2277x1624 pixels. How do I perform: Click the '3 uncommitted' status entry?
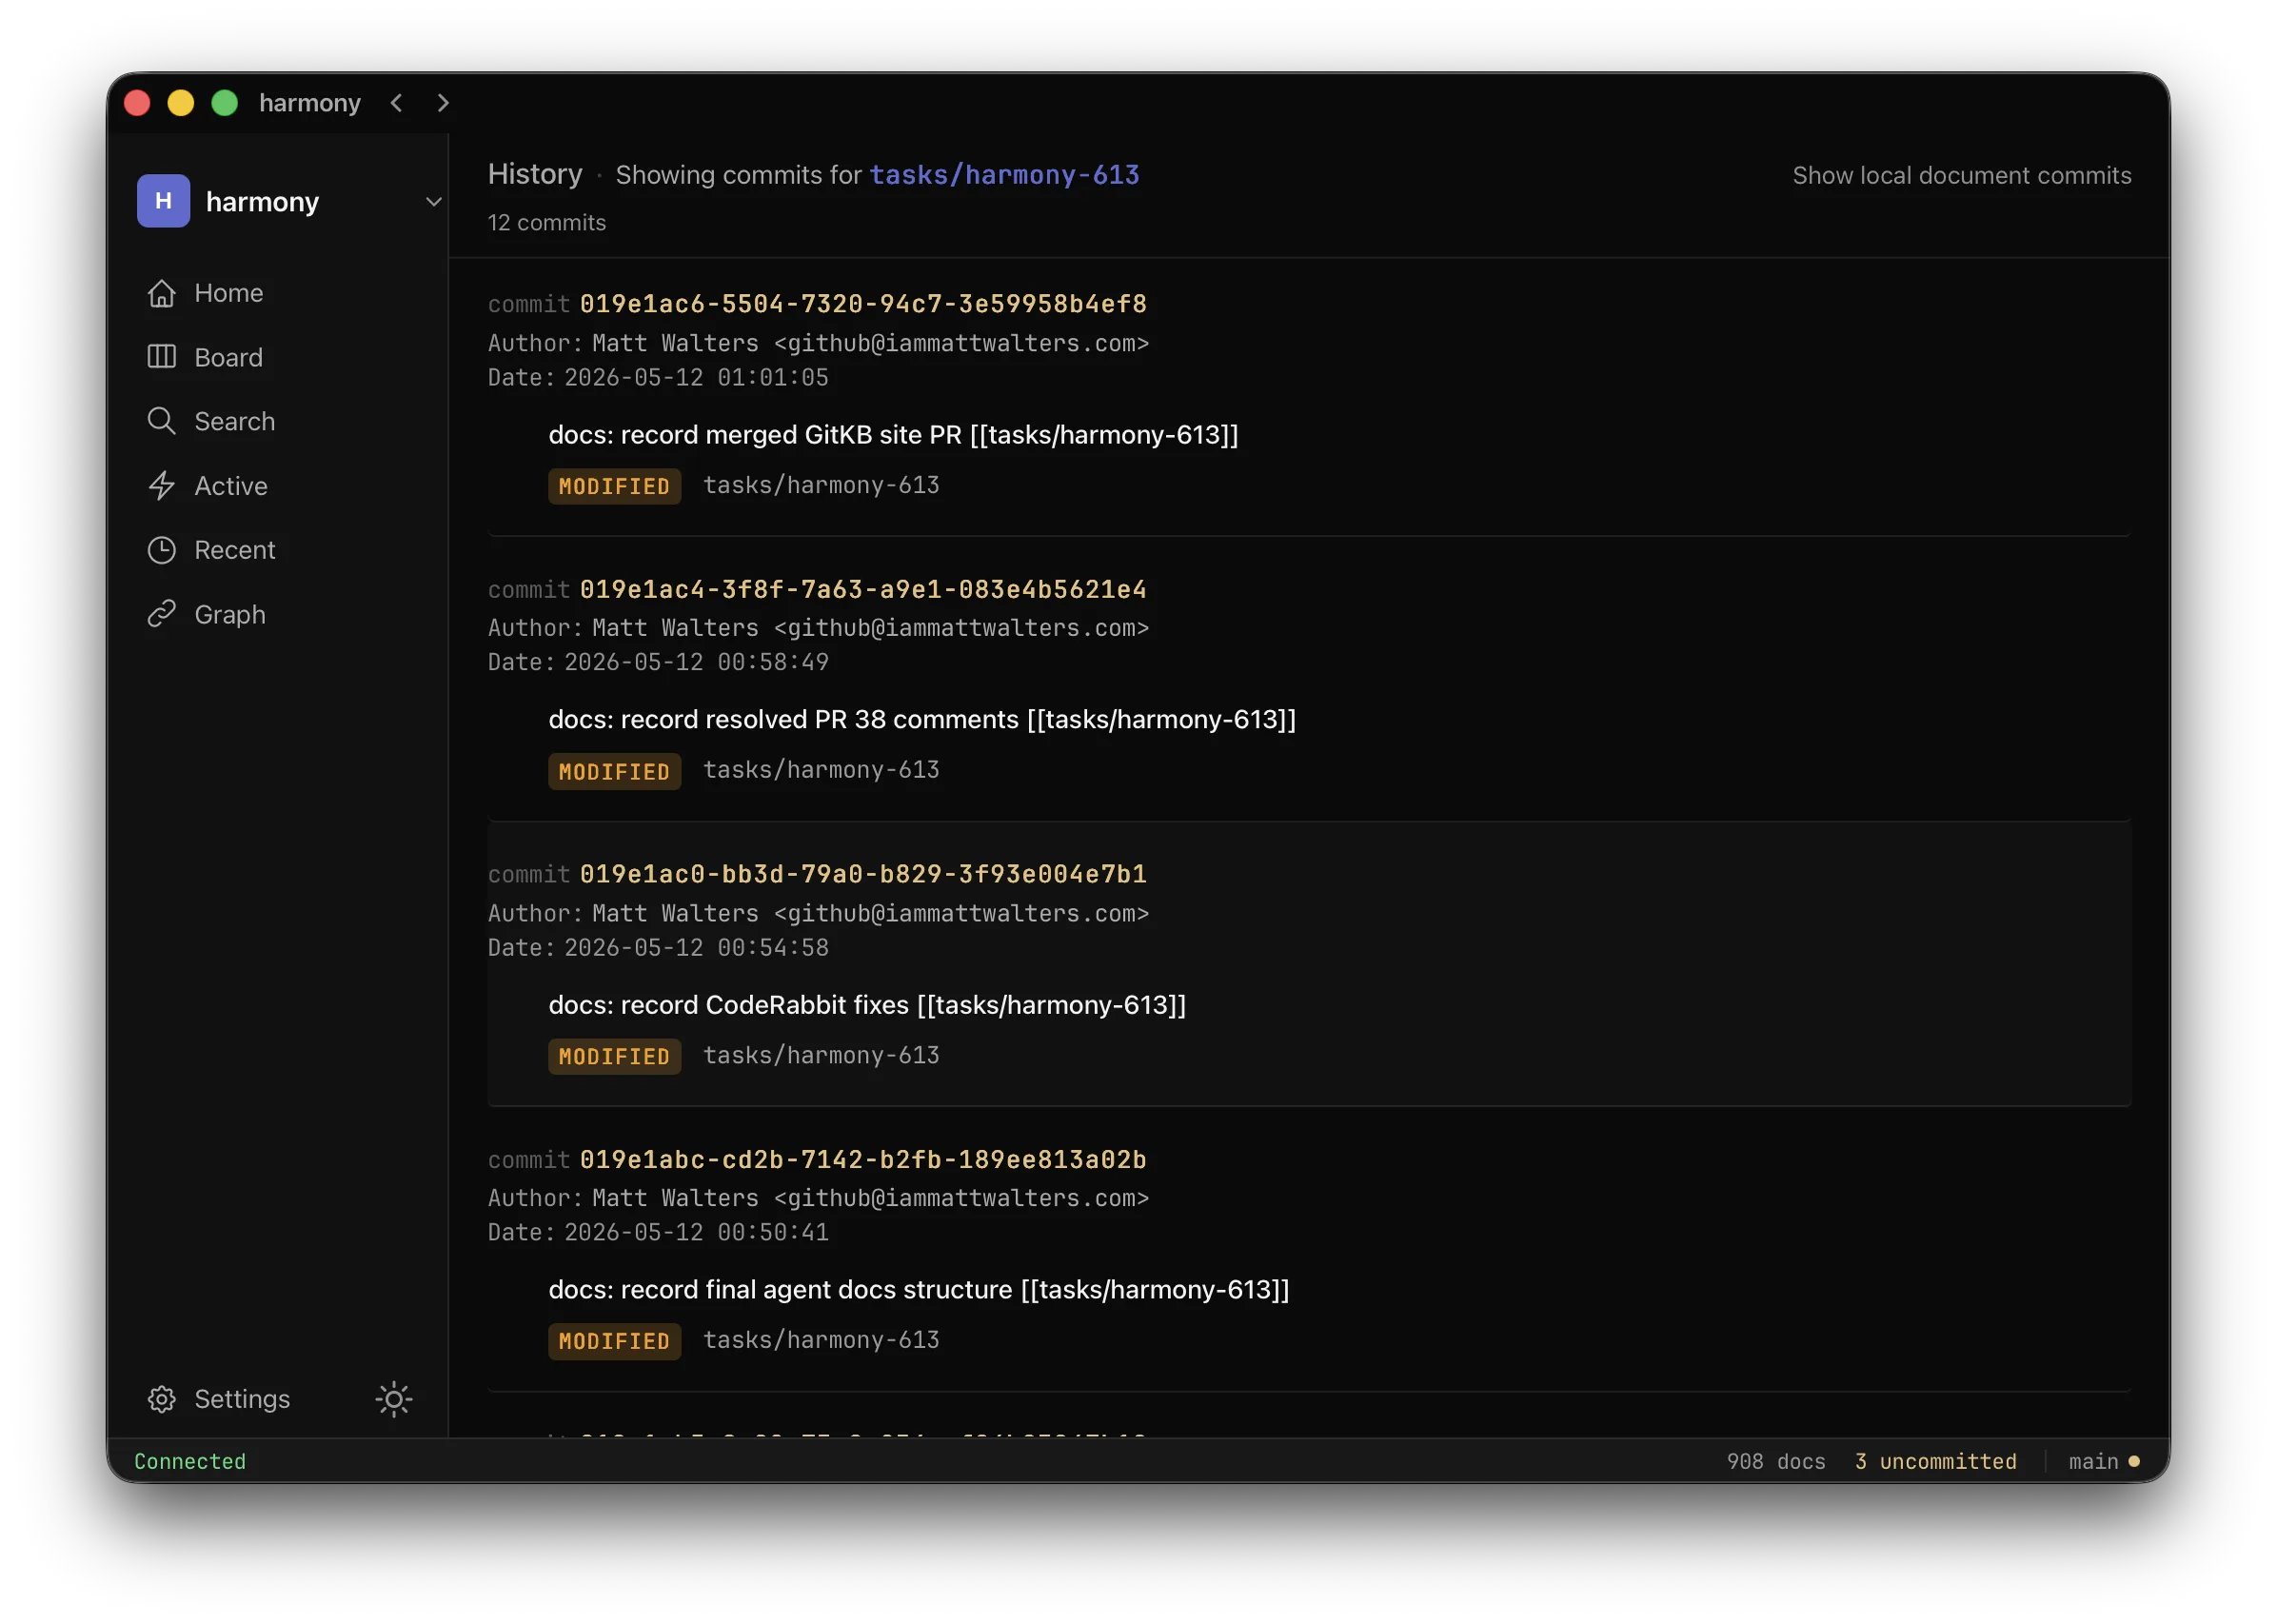[x=1935, y=1461]
